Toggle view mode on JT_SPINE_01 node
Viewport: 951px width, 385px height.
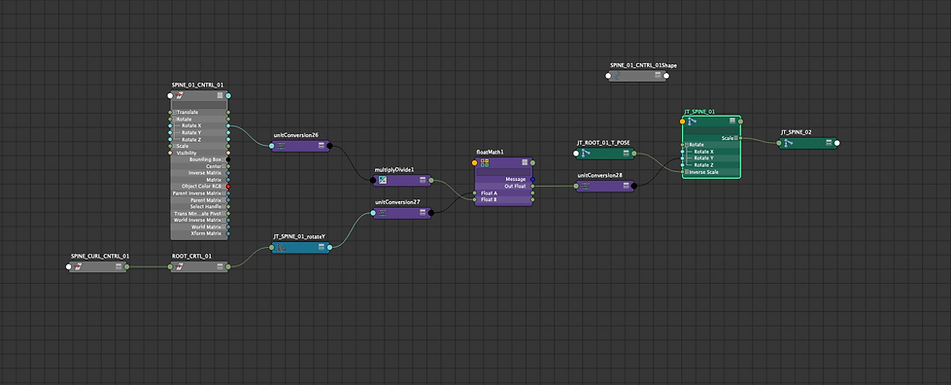coord(733,121)
